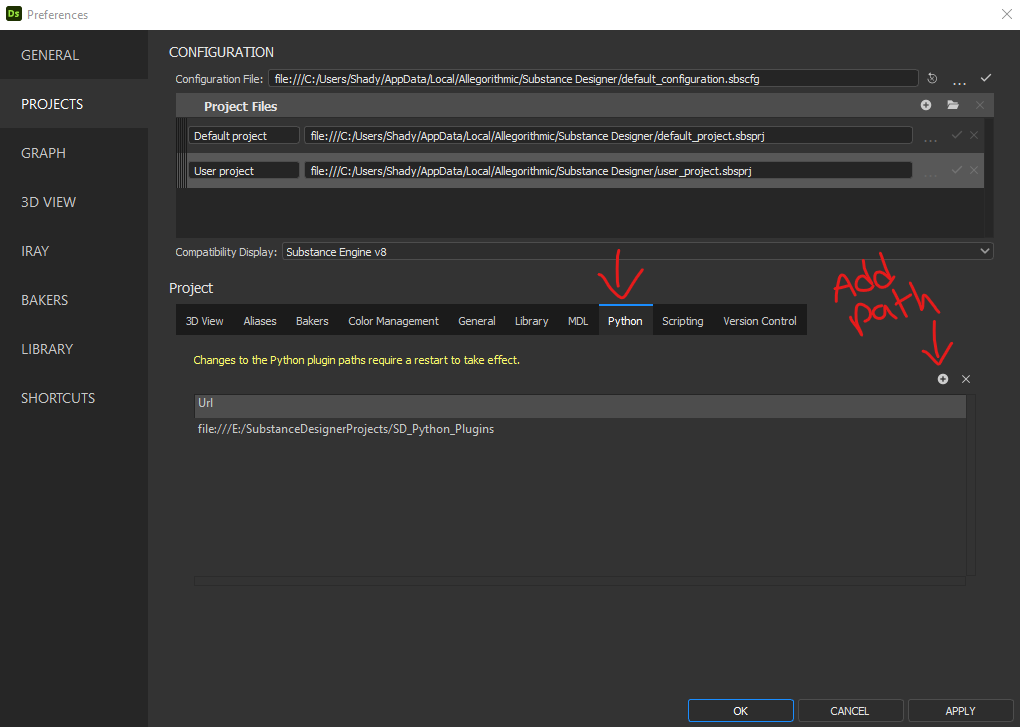
Task: Click the User project row drag handle
Action: click(181, 171)
